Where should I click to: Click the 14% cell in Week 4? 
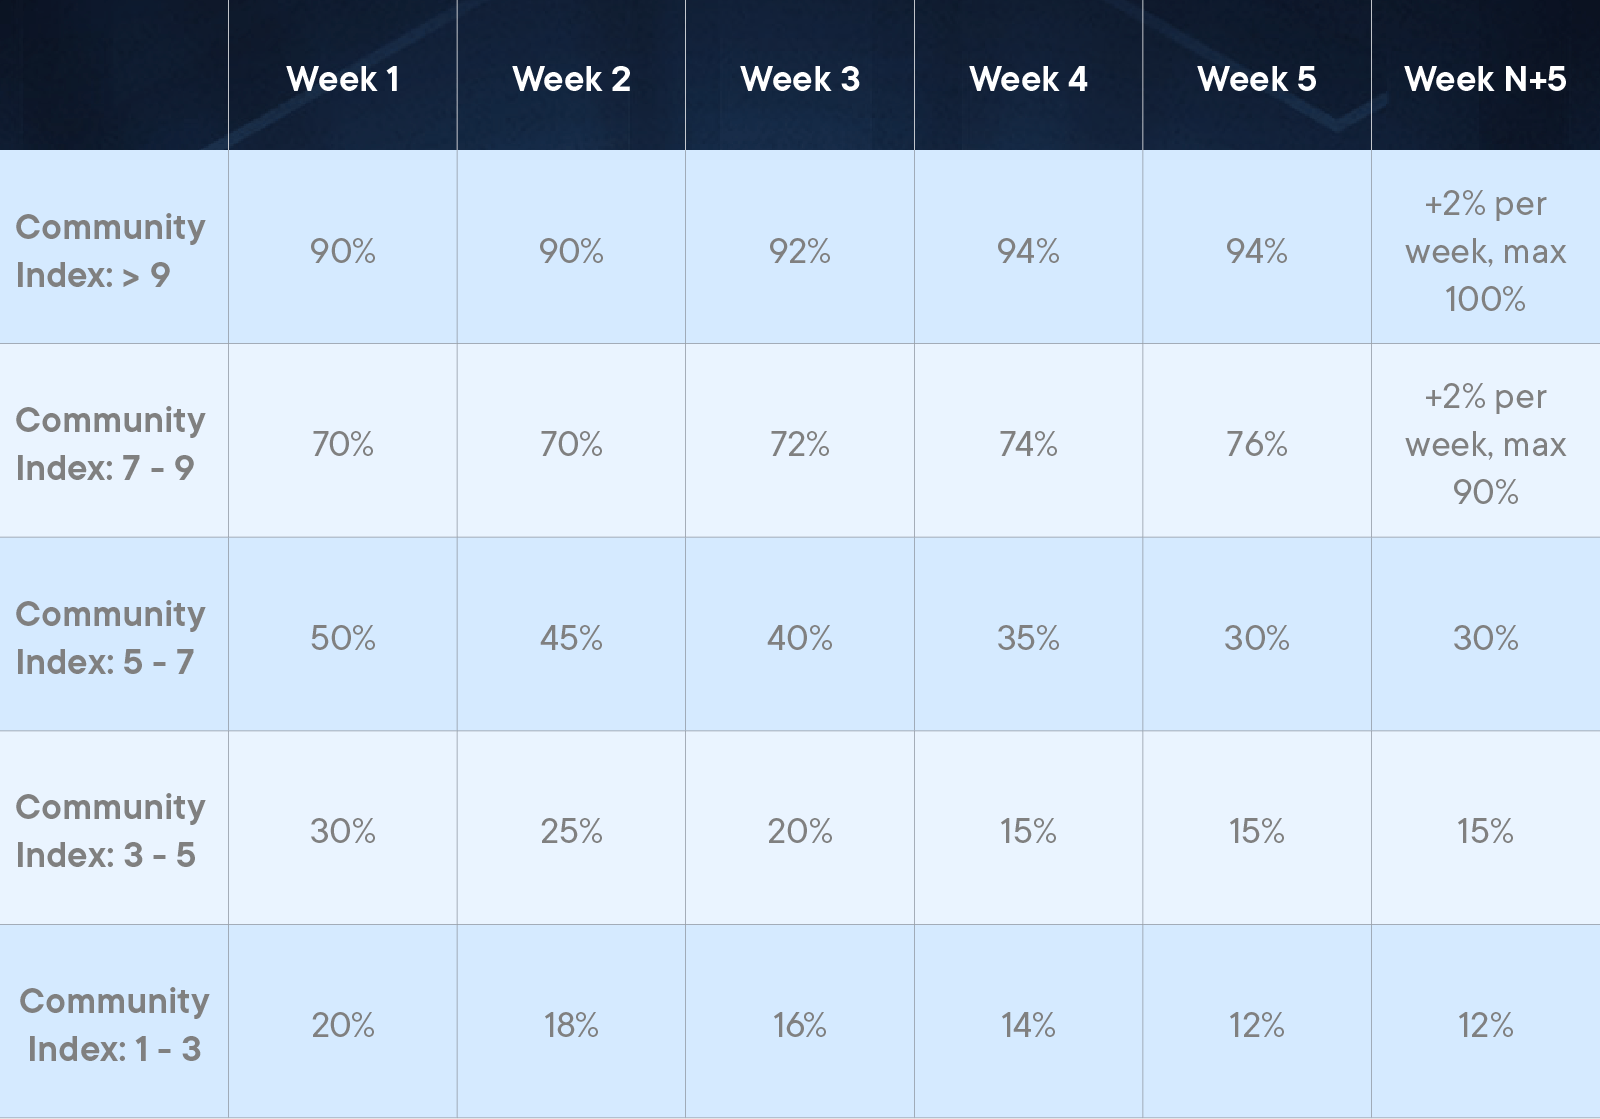pyautogui.click(x=1028, y=1025)
